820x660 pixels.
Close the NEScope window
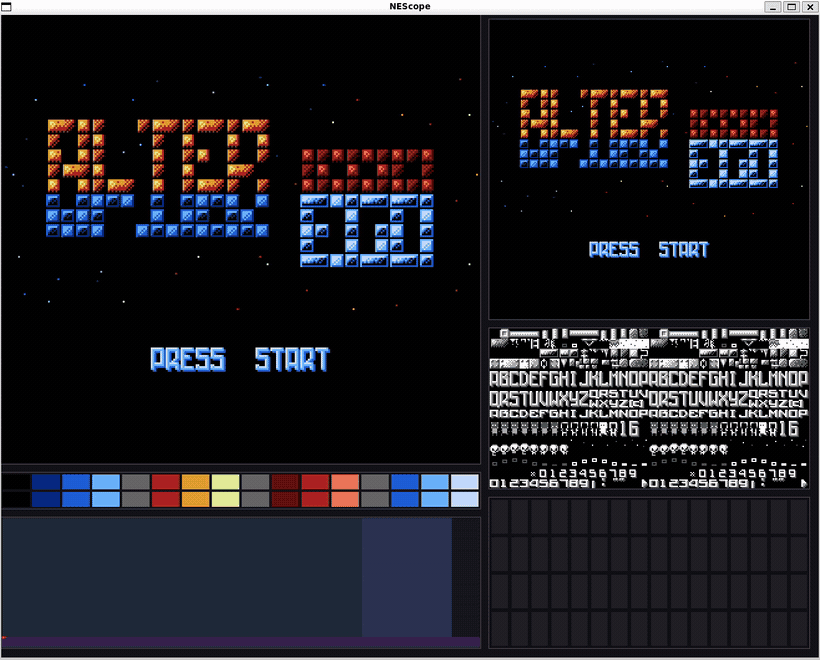pos(810,6)
